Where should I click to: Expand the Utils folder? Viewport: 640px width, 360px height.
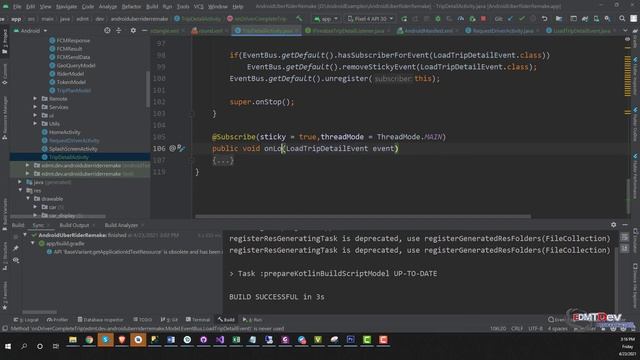click(x=35, y=124)
